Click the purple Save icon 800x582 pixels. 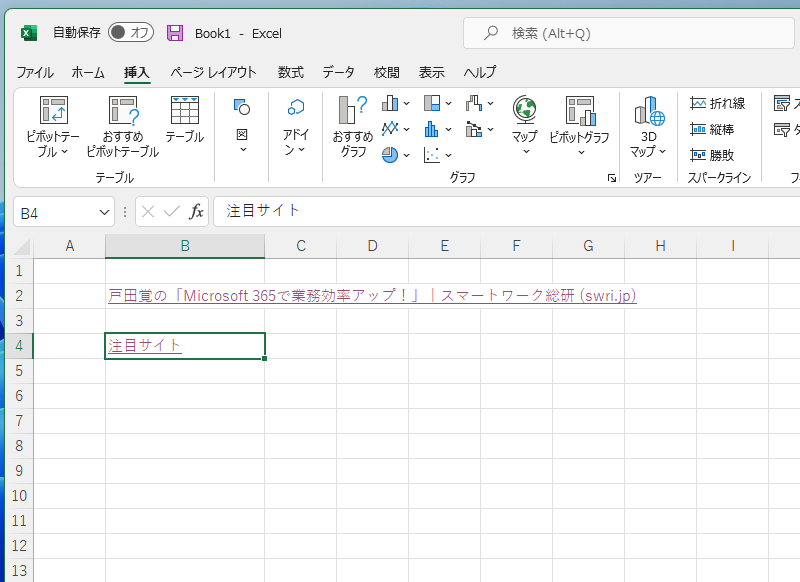tap(174, 33)
